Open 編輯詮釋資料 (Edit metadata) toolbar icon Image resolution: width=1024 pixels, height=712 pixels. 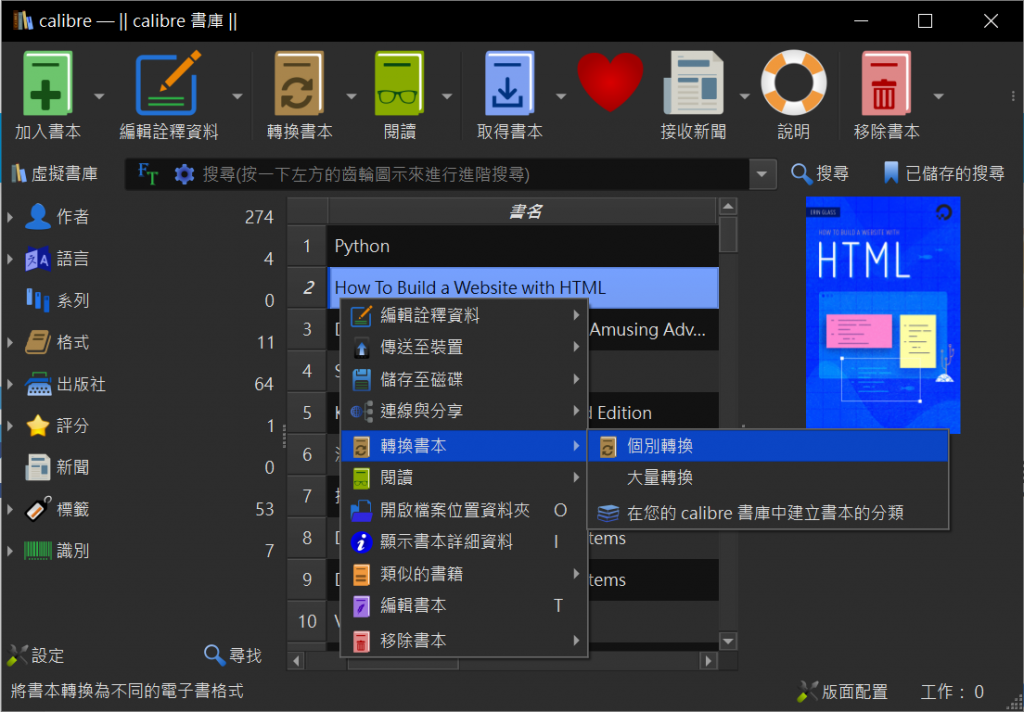[x=168, y=84]
